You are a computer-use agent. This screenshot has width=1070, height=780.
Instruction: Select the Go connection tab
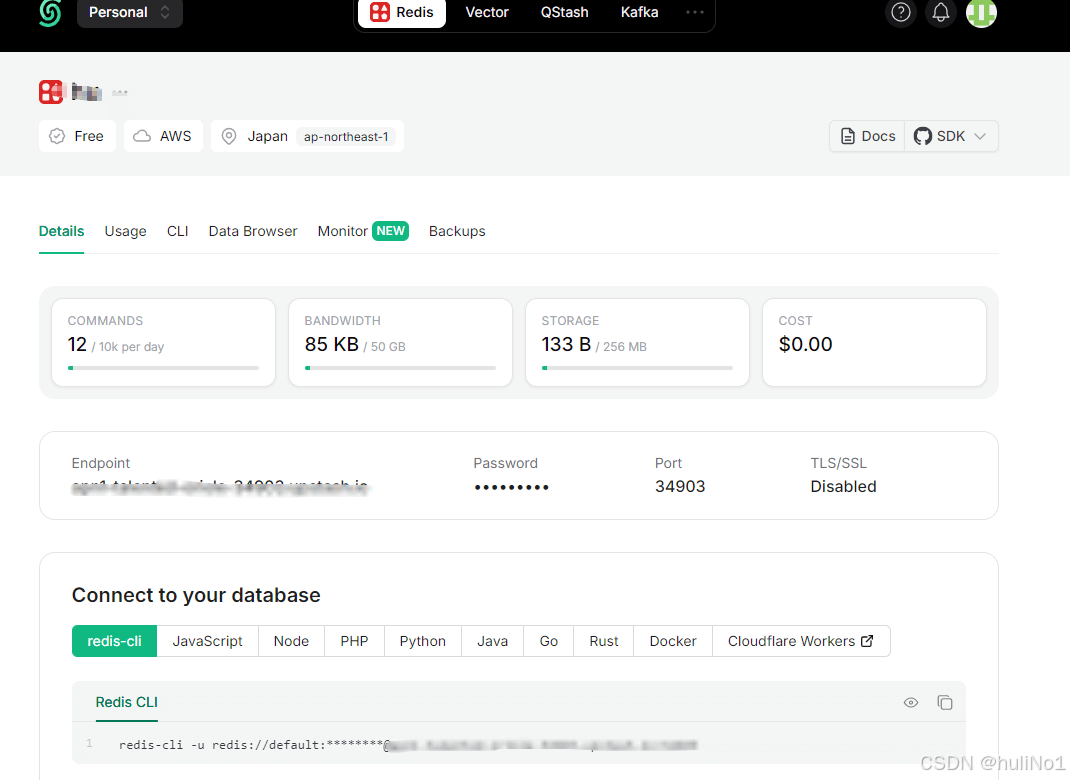point(549,641)
